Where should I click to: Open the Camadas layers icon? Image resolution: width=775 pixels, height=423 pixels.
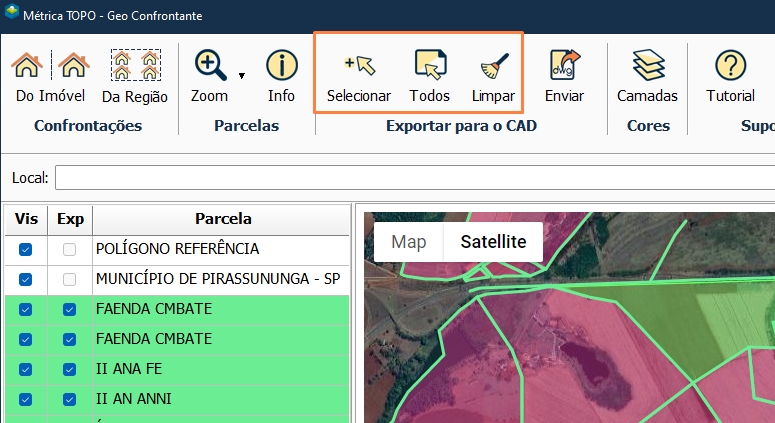point(647,68)
